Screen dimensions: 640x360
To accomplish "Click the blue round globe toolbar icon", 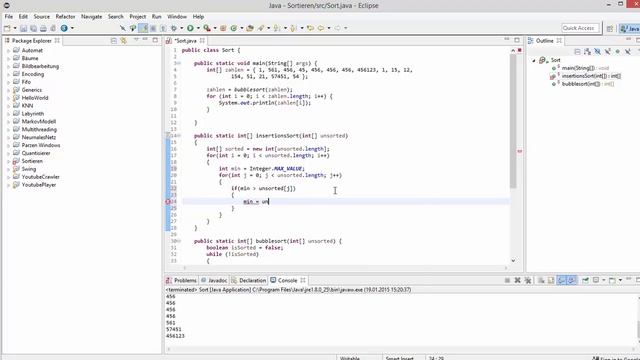I will [x=64, y=28].
